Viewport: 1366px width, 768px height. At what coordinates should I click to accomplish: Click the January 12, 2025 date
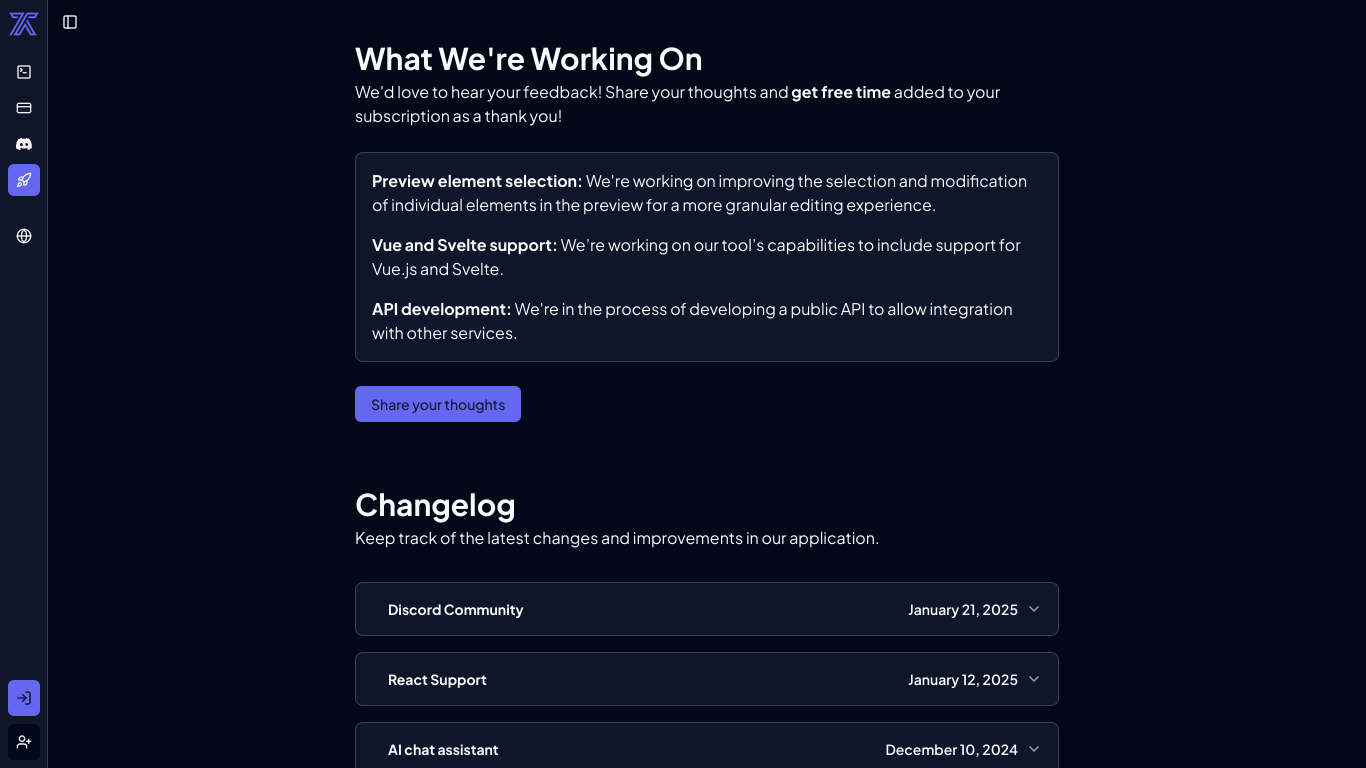(963, 680)
